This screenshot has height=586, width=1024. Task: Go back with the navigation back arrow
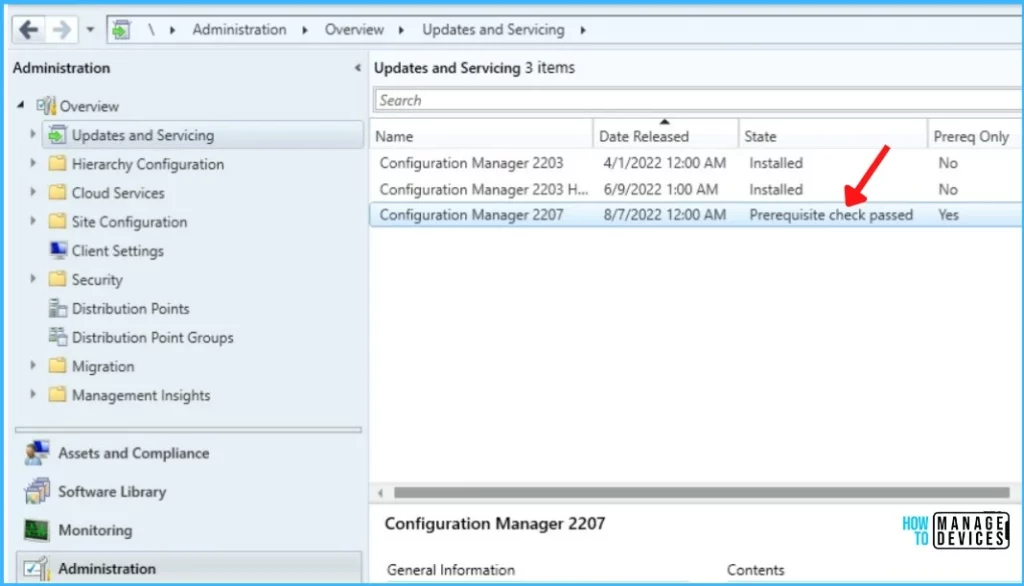(x=29, y=29)
